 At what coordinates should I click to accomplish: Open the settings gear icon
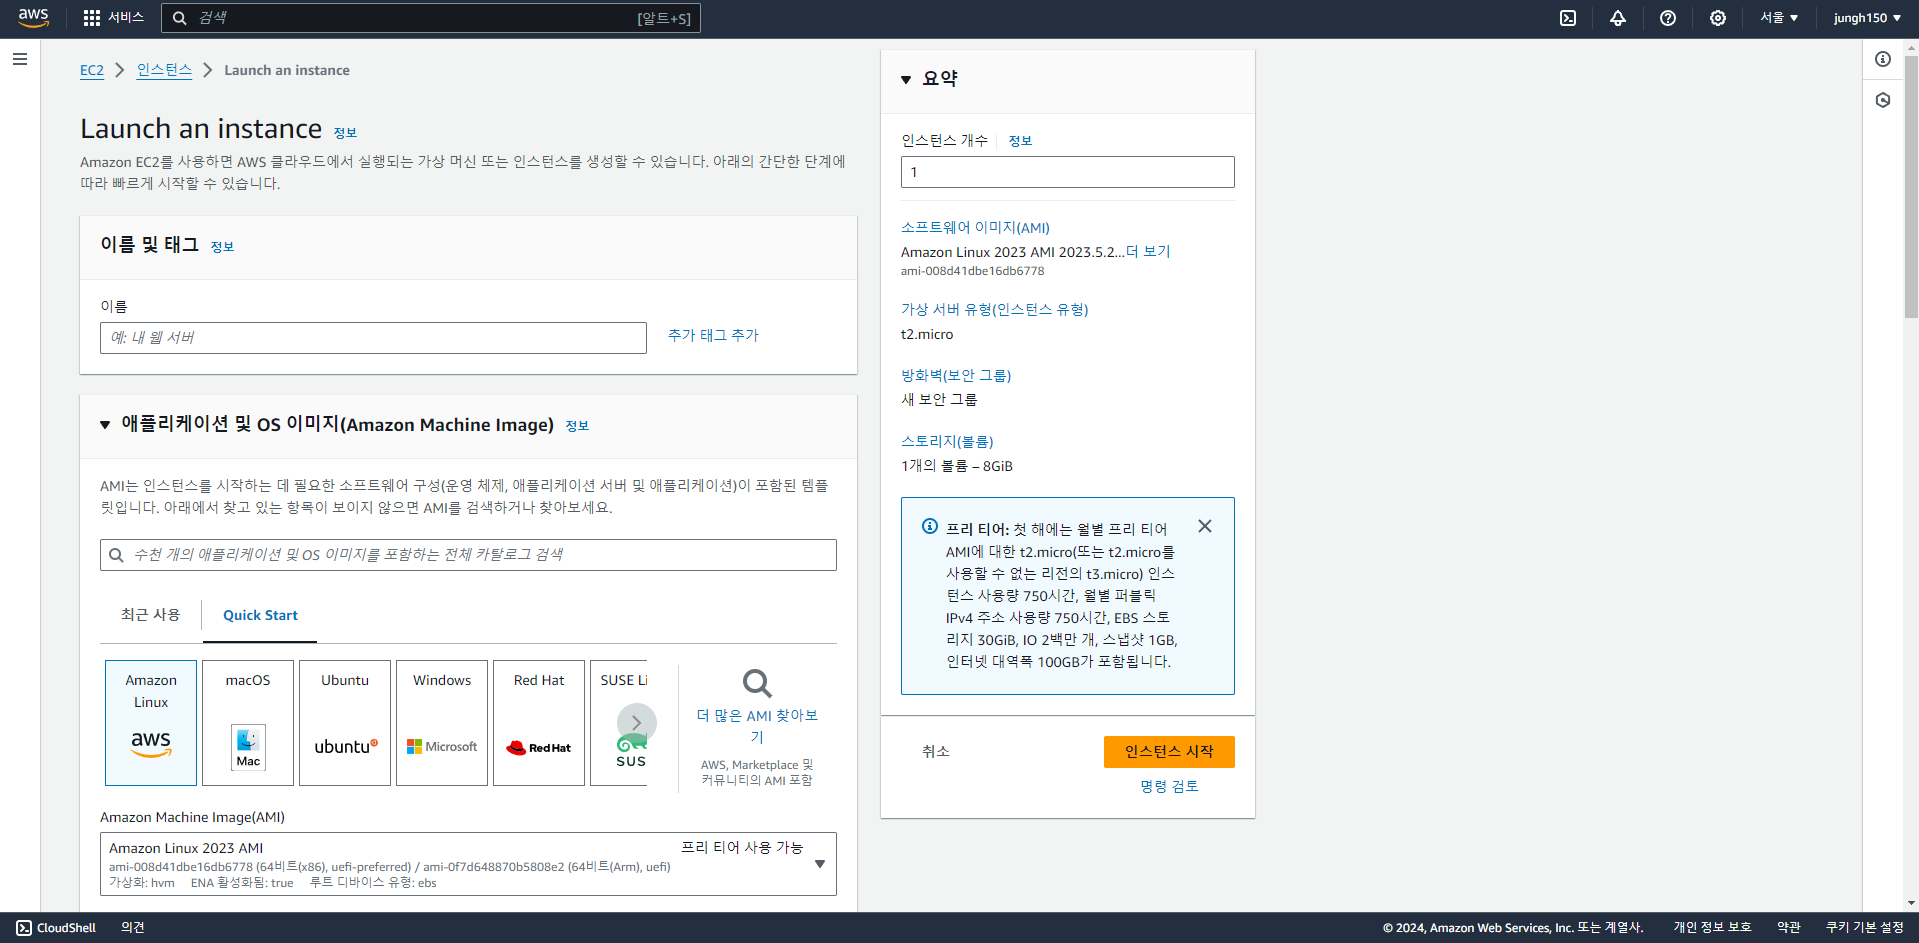pyautogui.click(x=1718, y=18)
